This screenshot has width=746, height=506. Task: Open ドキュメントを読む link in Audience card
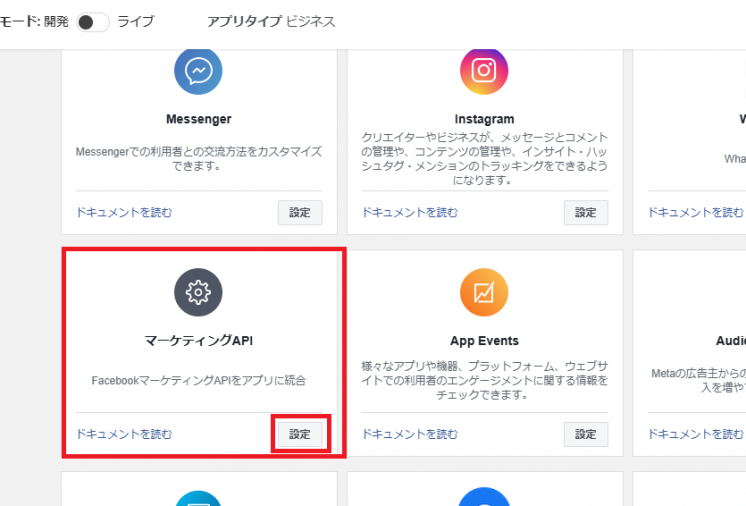point(696,434)
